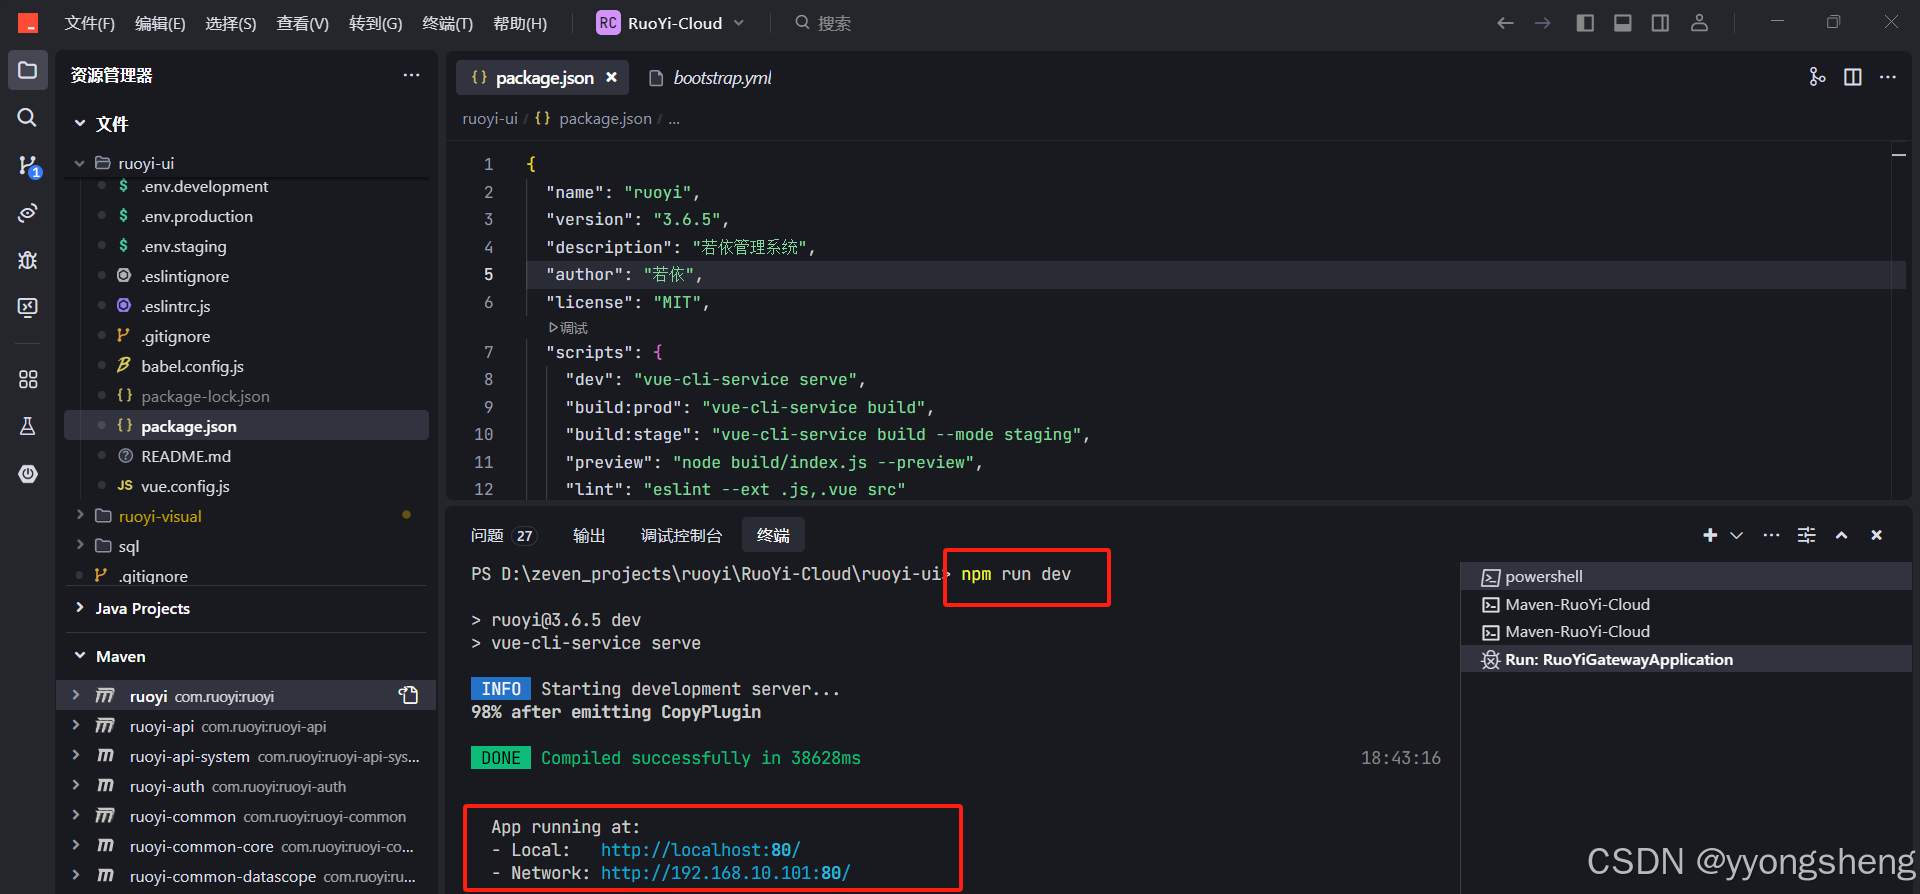Create a new terminal with plus icon

(1710, 535)
